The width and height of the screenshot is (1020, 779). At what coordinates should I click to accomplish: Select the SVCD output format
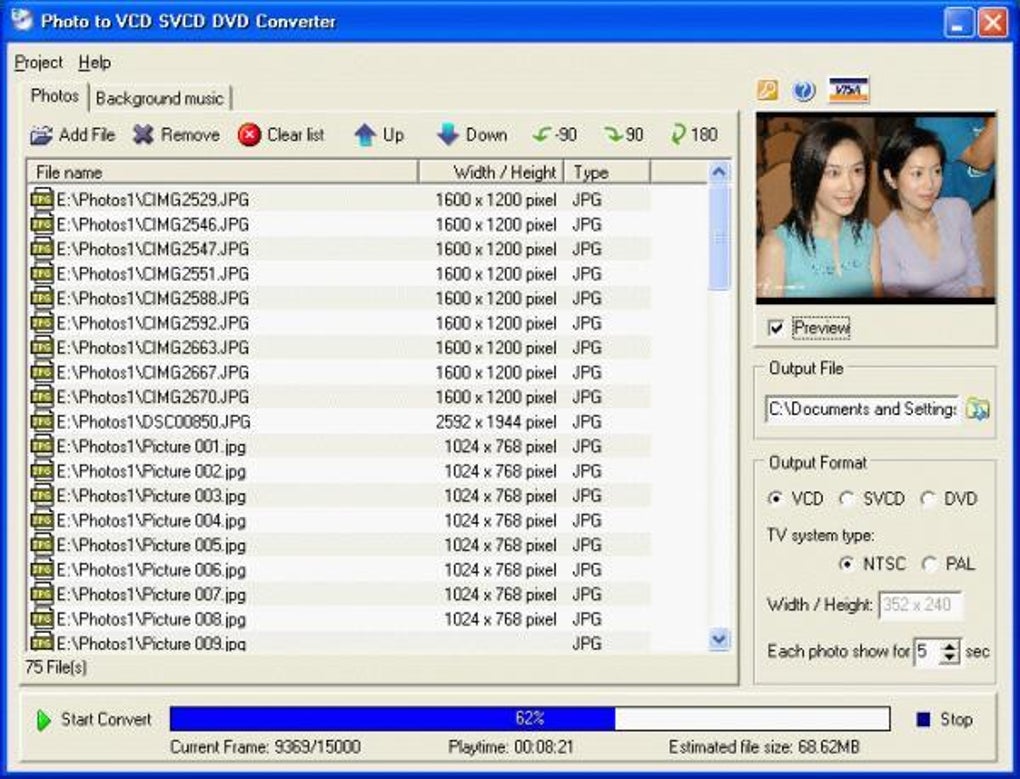pyautogui.click(x=847, y=499)
